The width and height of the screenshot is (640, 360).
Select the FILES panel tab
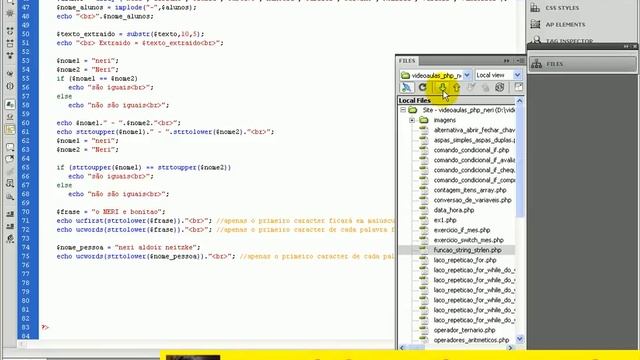pos(407,61)
